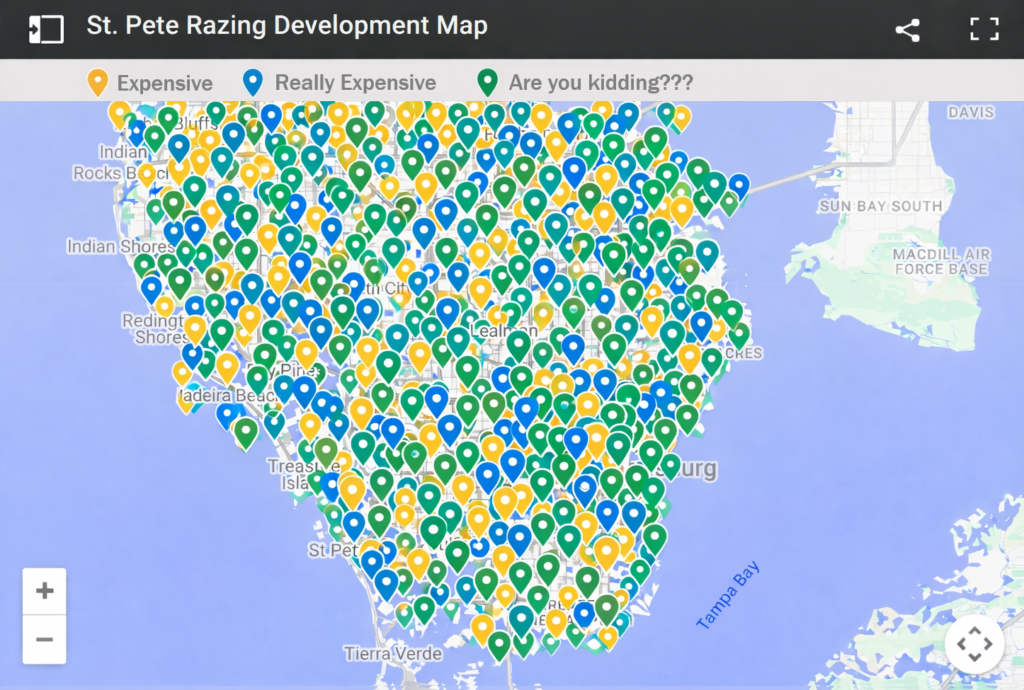Select the easternmost blue pin near the bridge

pyautogui.click(x=739, y=186)
